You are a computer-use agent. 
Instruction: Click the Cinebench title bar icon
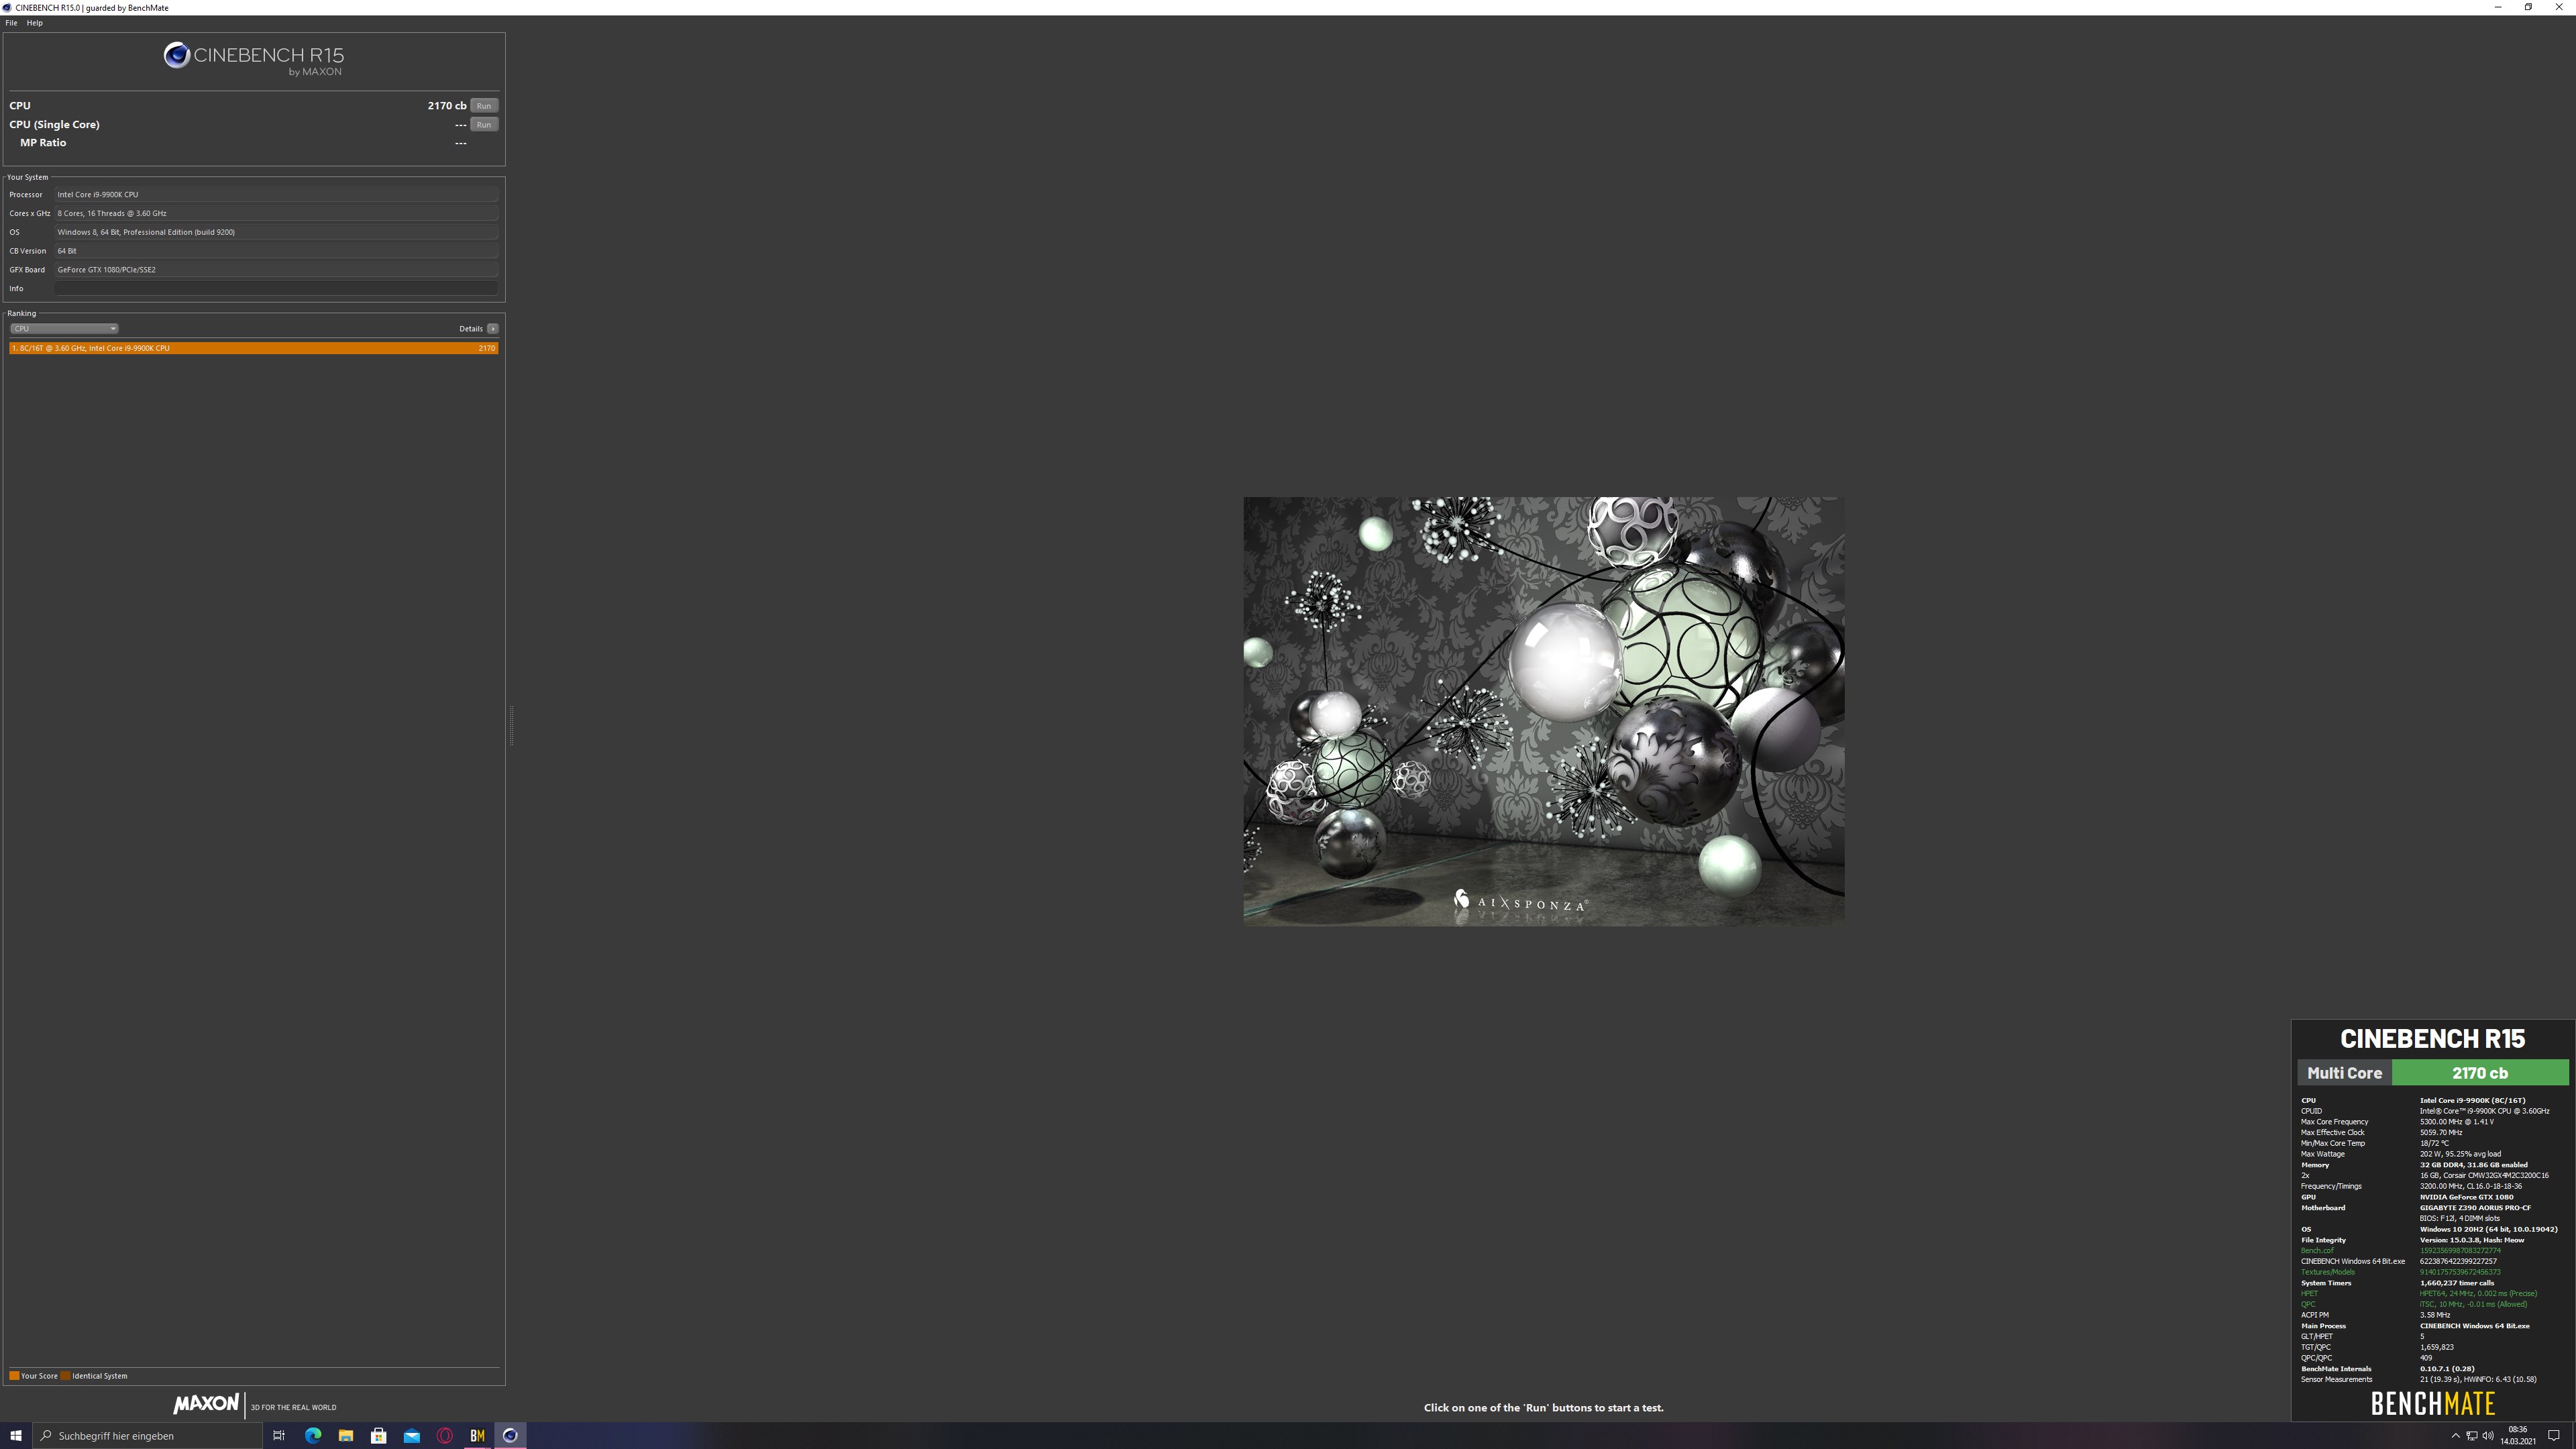pos(7,7)
